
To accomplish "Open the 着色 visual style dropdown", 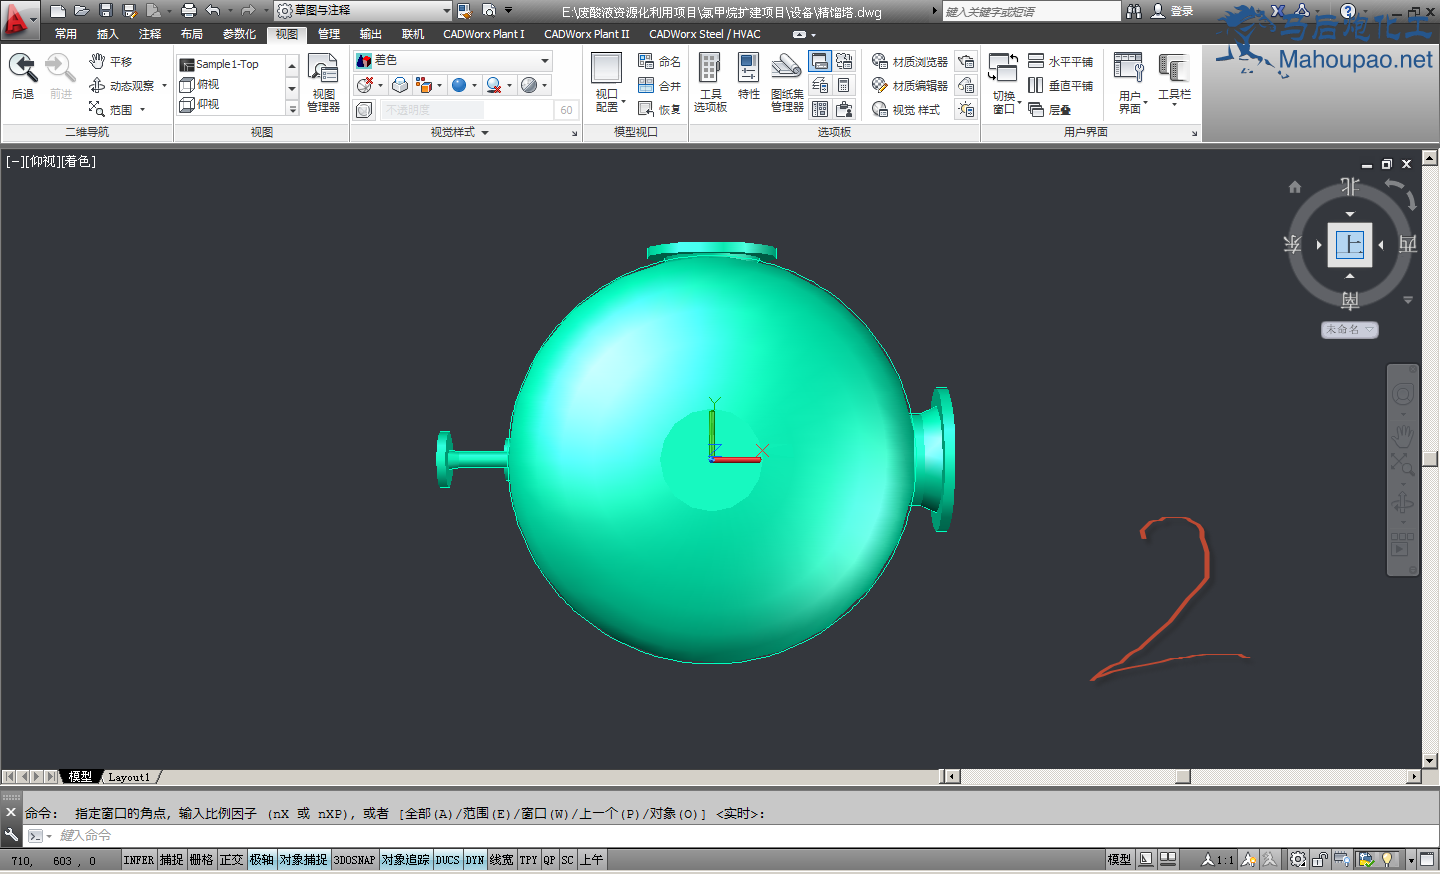I will [x=453, y=61].
